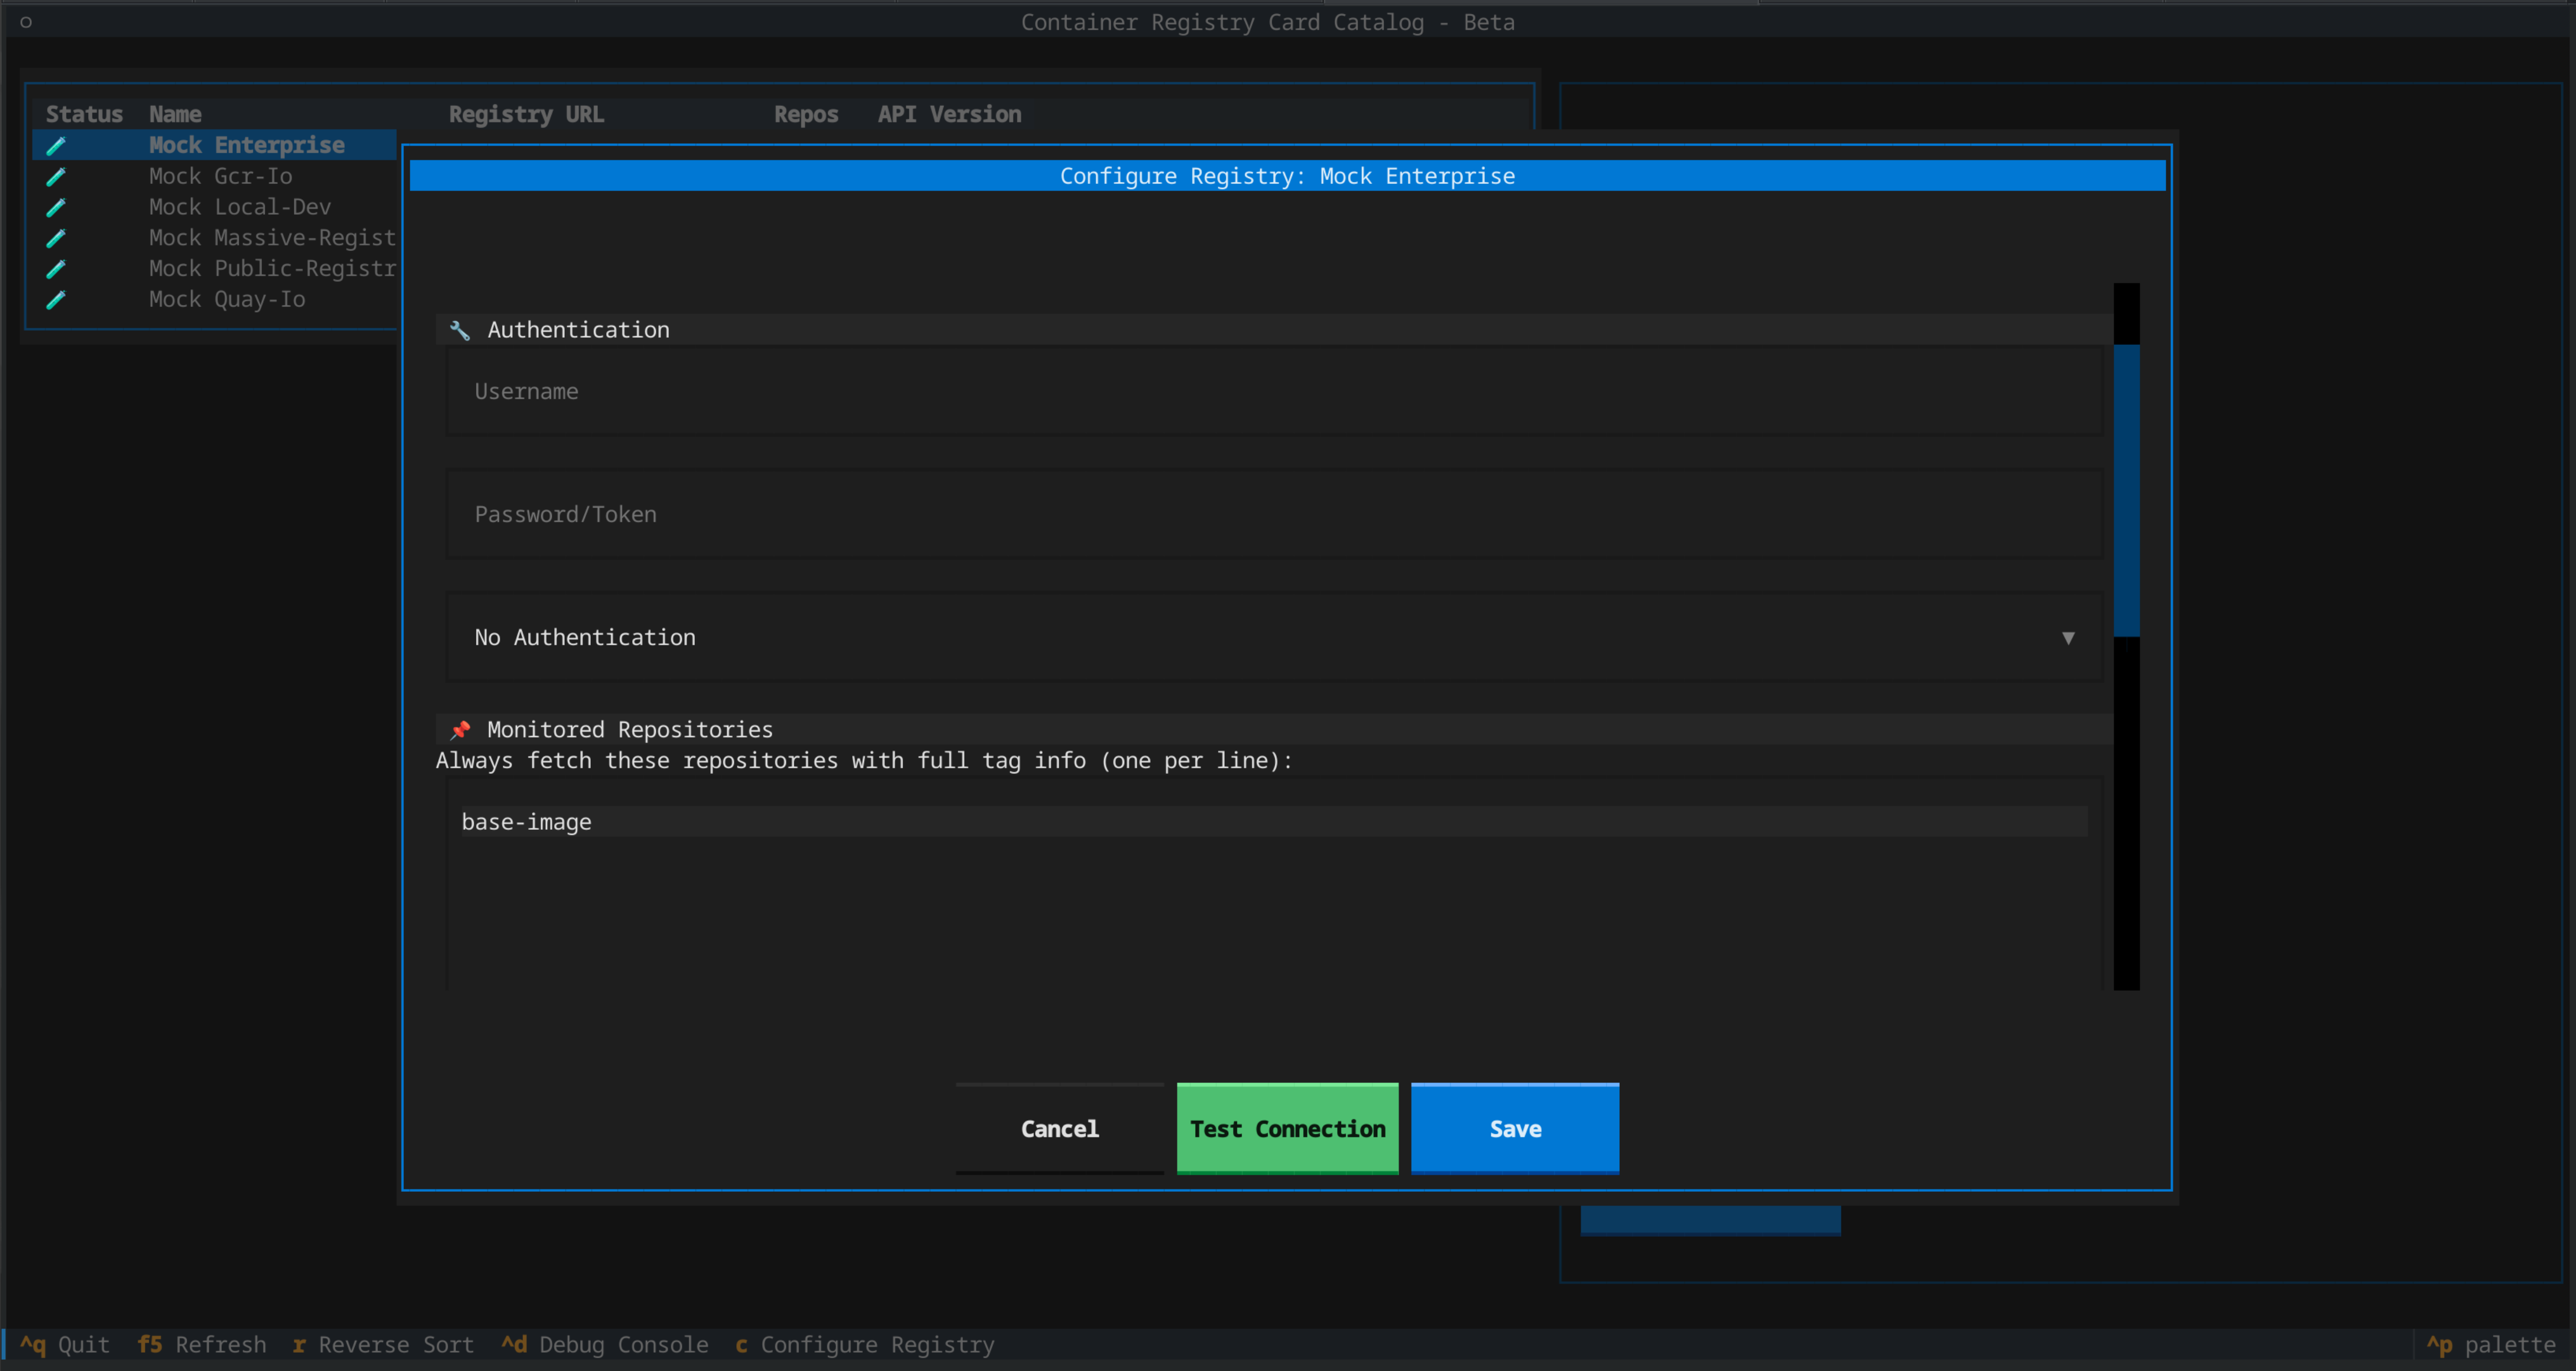Click the pencil status icon for Mock Local-Dev
This screenshot has width=2576, height=1371.
[56, 207]
